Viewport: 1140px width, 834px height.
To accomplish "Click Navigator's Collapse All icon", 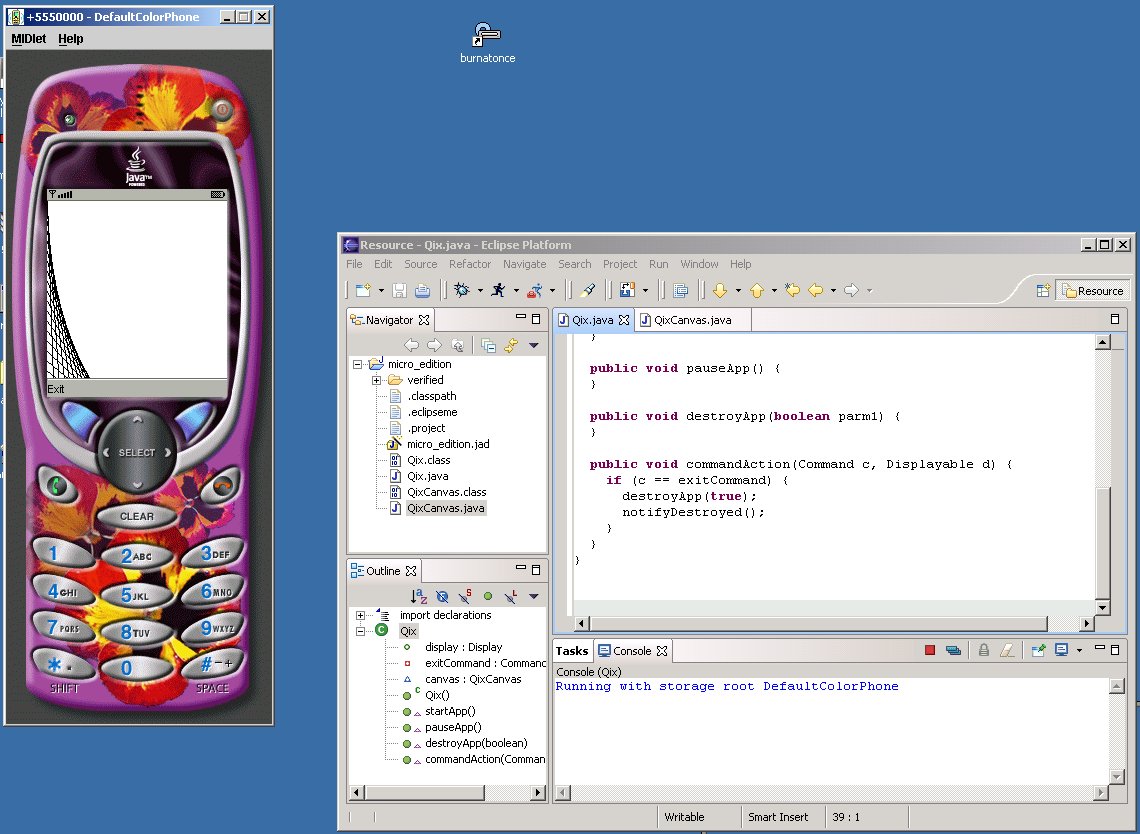I will [x=488, y=345].
